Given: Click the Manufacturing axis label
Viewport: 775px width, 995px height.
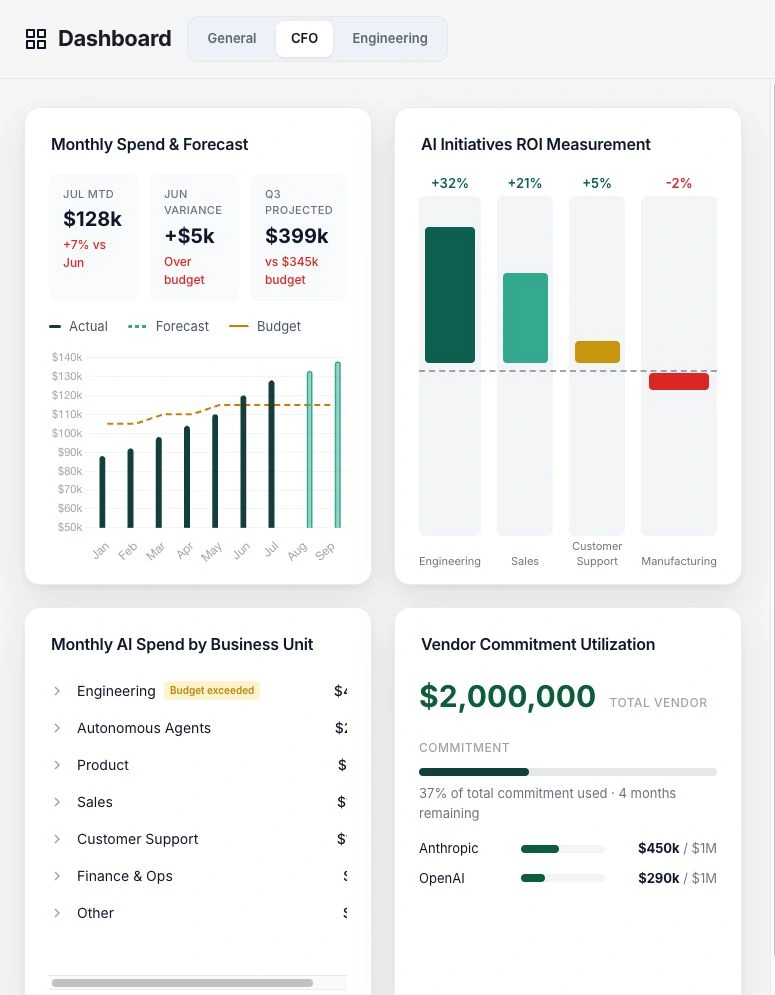Looking at the screenshot, I should coord(679,561).
